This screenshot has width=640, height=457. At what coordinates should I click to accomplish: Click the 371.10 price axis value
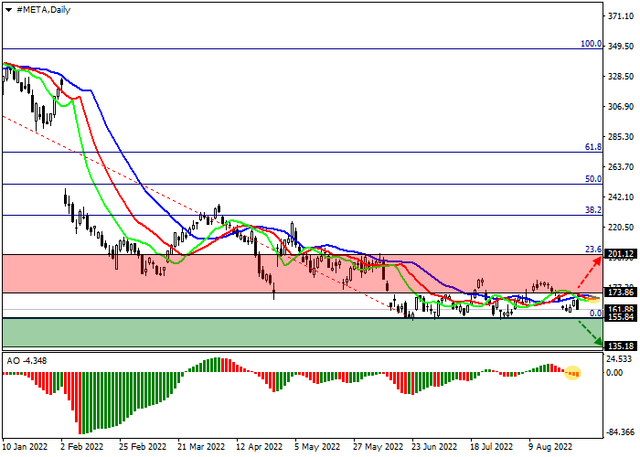click(x=620, y=16)
